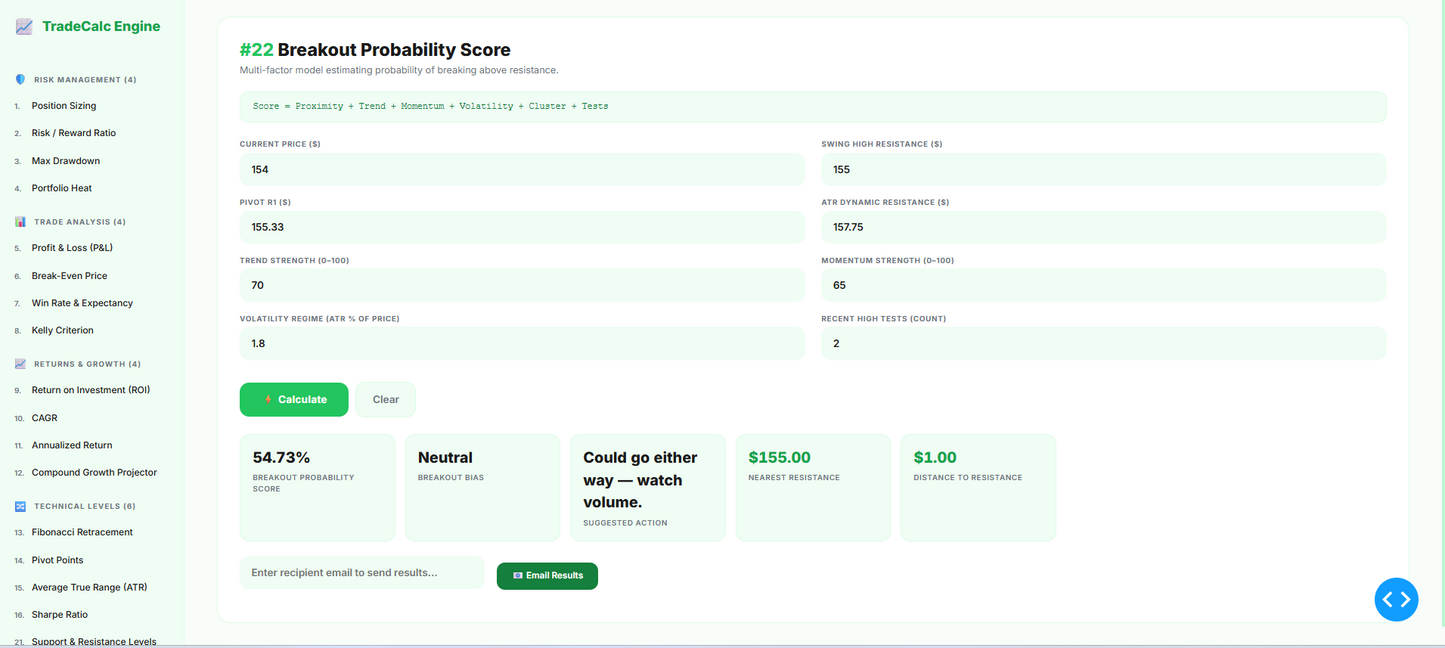Click the suggested action 'Could go either way' card
Image resolution: width=1445 pixels, height=648 pixels.
[648, 488]
